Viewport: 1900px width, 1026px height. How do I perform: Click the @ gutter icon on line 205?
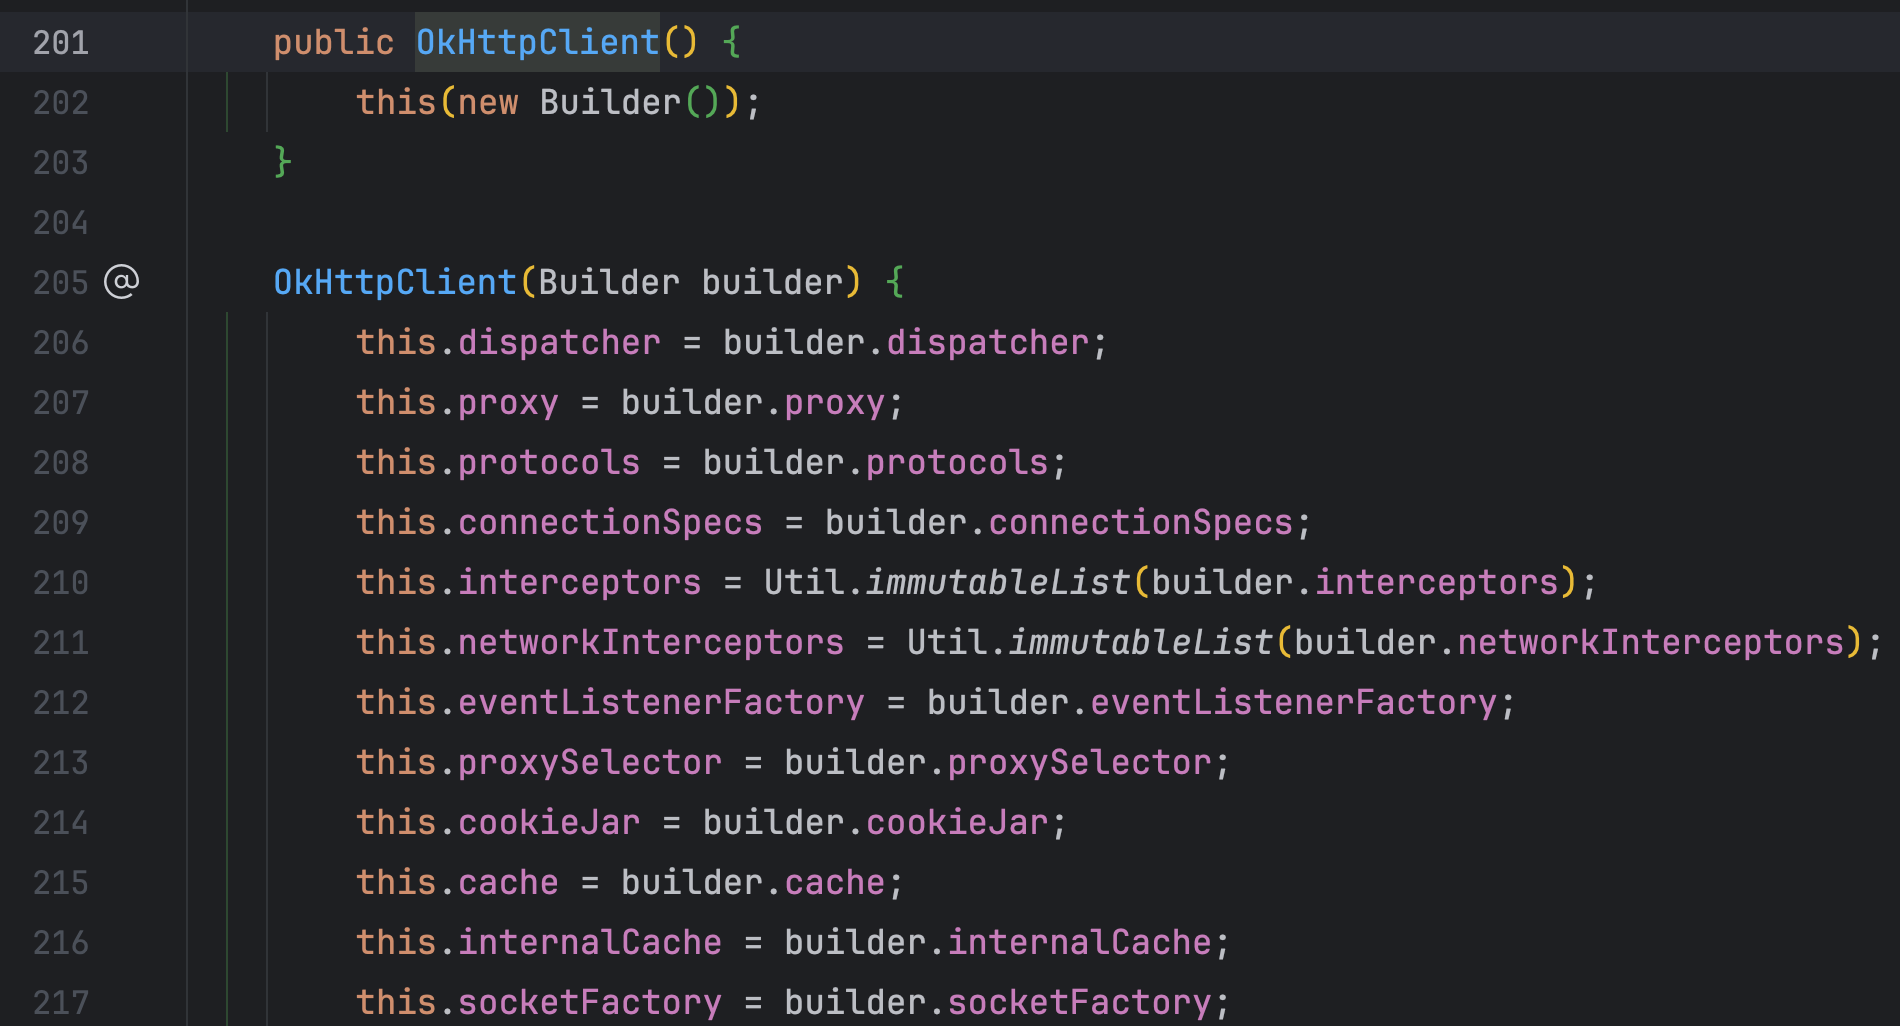[121, 282]
